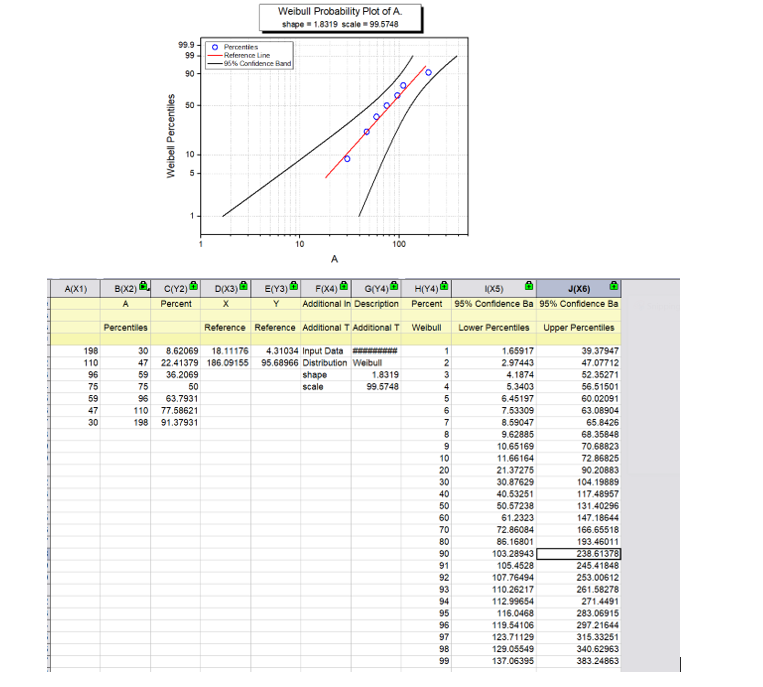Select the cell with 1.65917
This screenshot has height=687, width=763.
(494, 351)
